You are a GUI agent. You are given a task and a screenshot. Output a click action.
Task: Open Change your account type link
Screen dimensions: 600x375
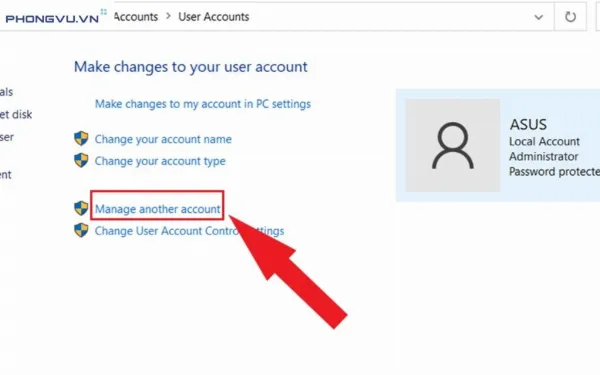pos(160,161)
